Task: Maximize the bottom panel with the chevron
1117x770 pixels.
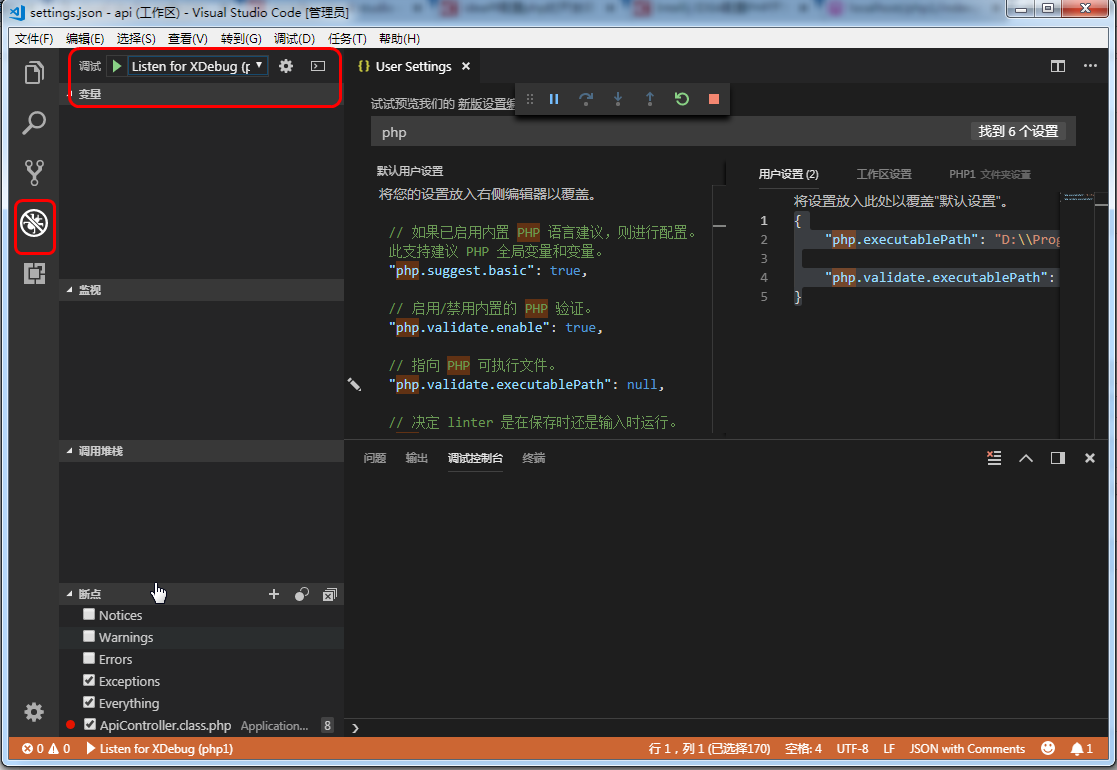Action: click(1026, 458)
